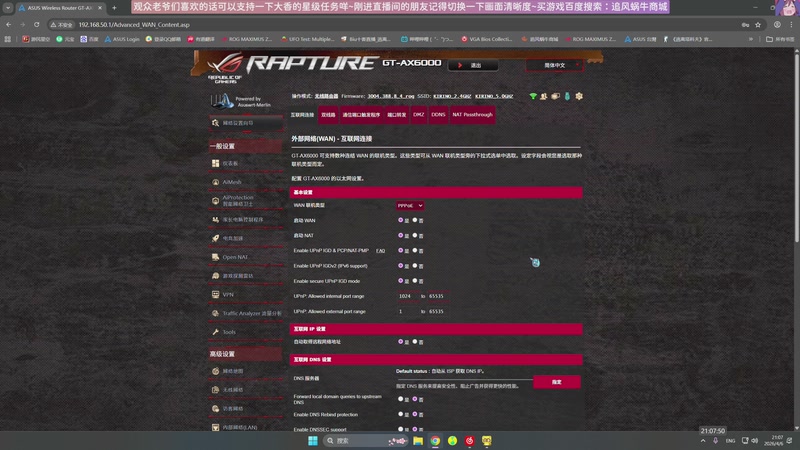The width and height of the screenshot is (800, 450).
Task: Click the network device status icon
Action: tap(555, 96)
